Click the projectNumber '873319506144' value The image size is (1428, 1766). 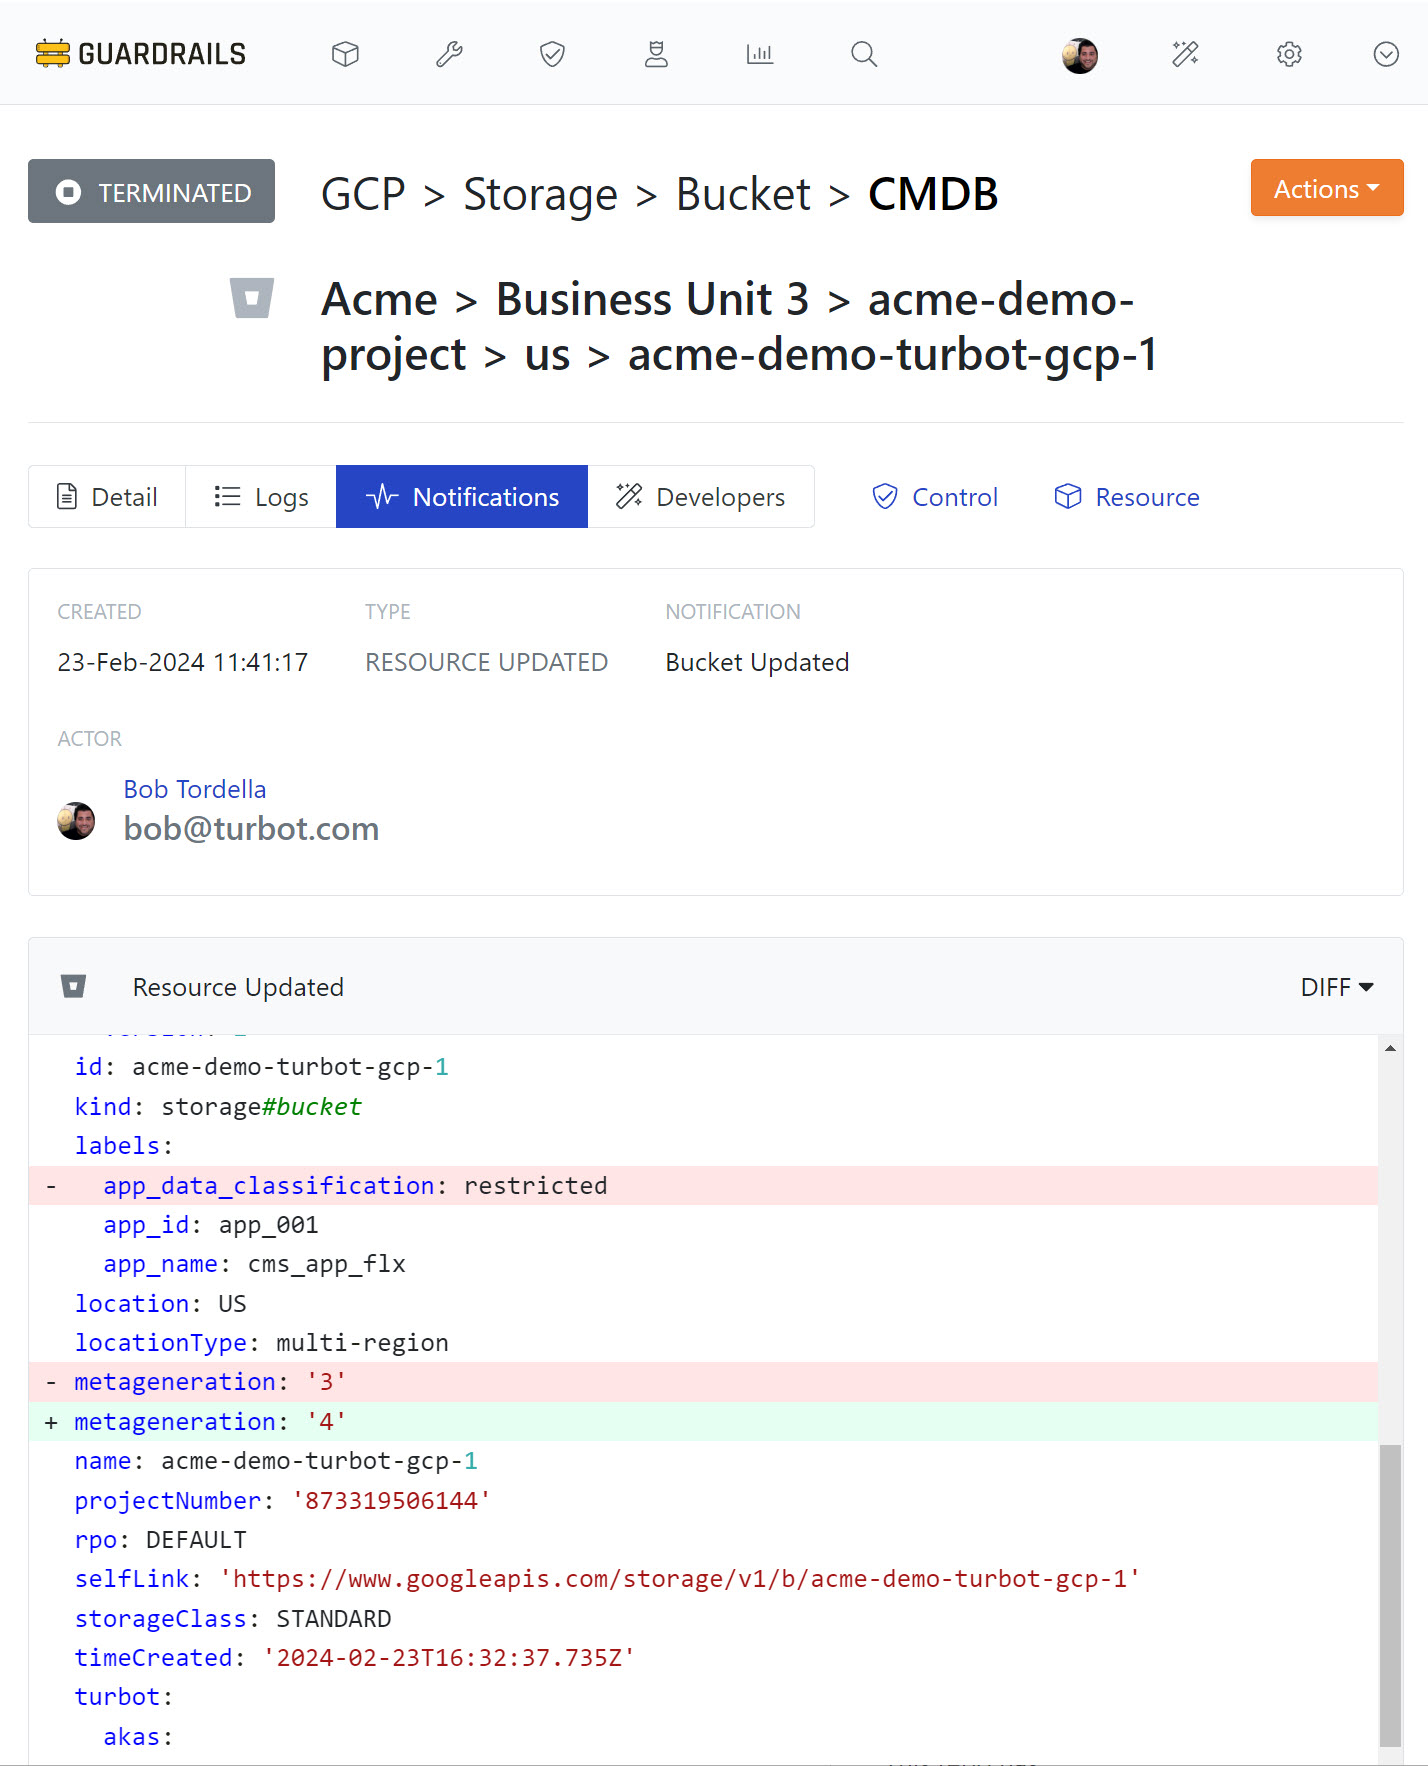click(x=390, y=1500)
